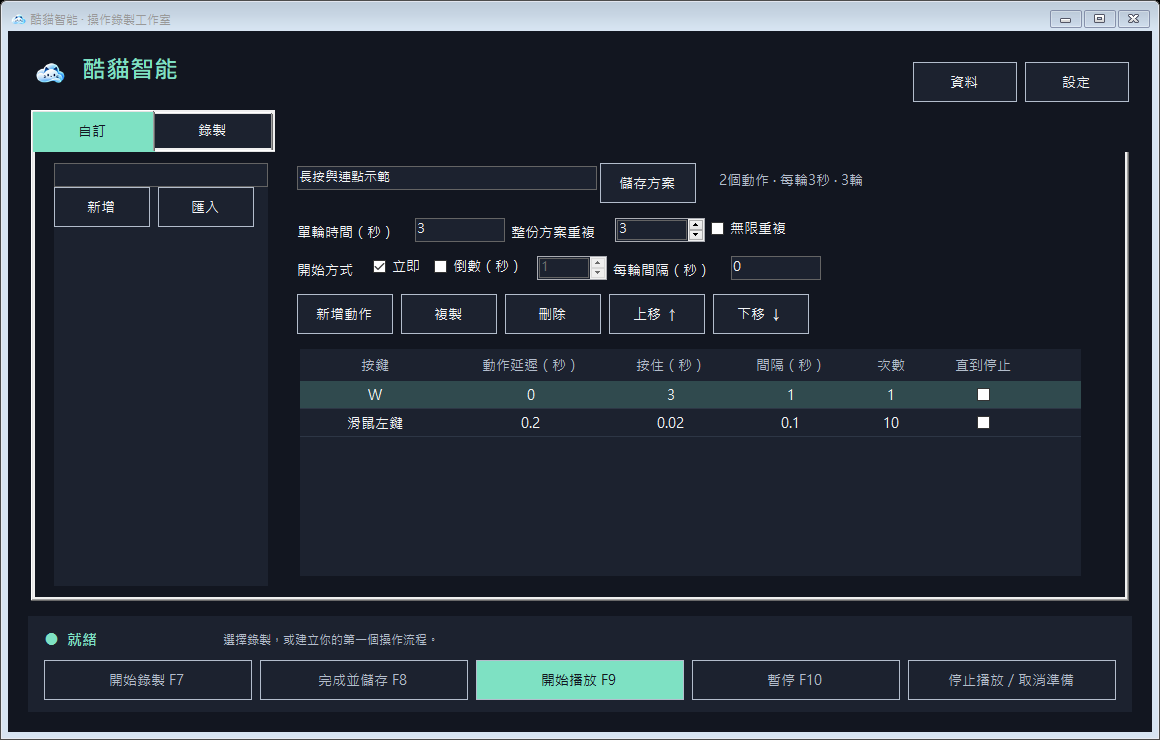1160x740 pixels.
Task: Click the 完成並儲存 F8 button
Action: click(x=364, y=680)
